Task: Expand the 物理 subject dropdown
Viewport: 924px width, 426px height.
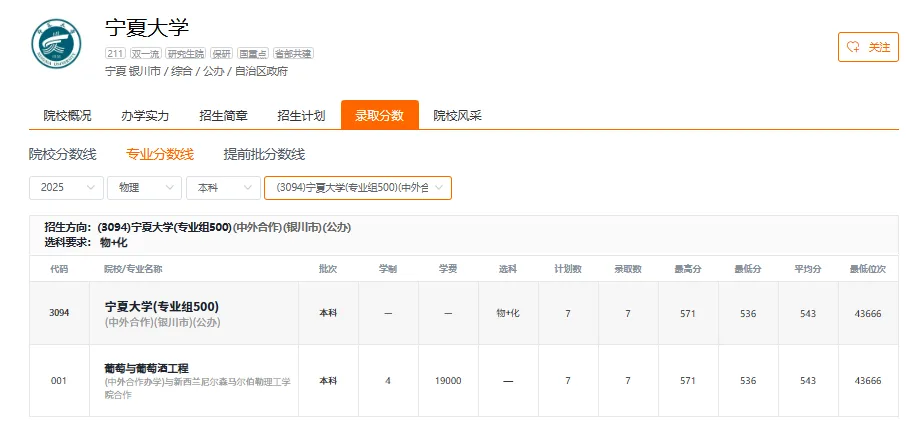Action: (x=144, y=187)
